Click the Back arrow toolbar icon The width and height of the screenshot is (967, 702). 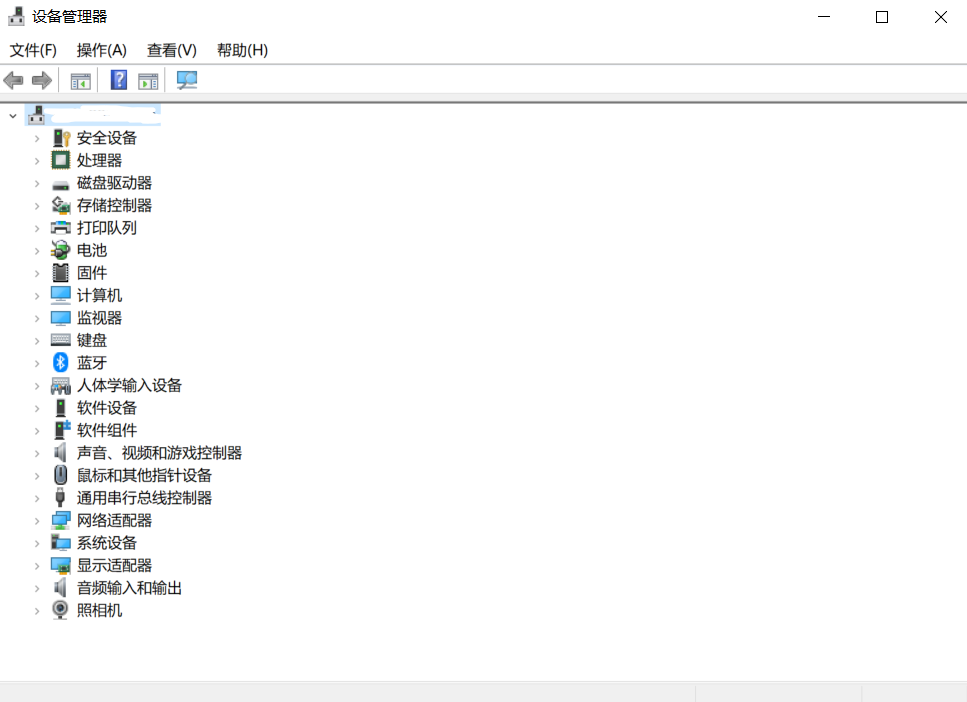coord(14,81)
